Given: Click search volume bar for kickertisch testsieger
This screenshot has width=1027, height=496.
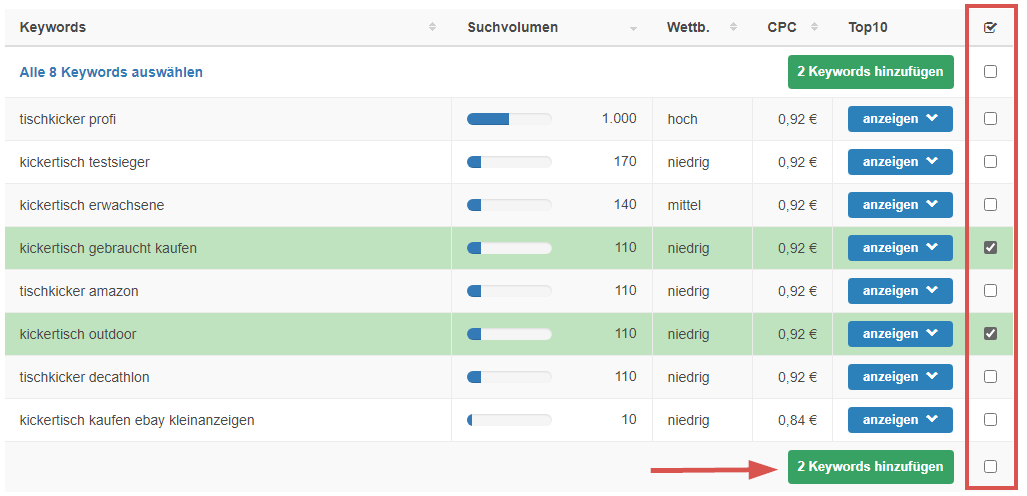Looking at the screenshot, I should (x=509, y=162).
